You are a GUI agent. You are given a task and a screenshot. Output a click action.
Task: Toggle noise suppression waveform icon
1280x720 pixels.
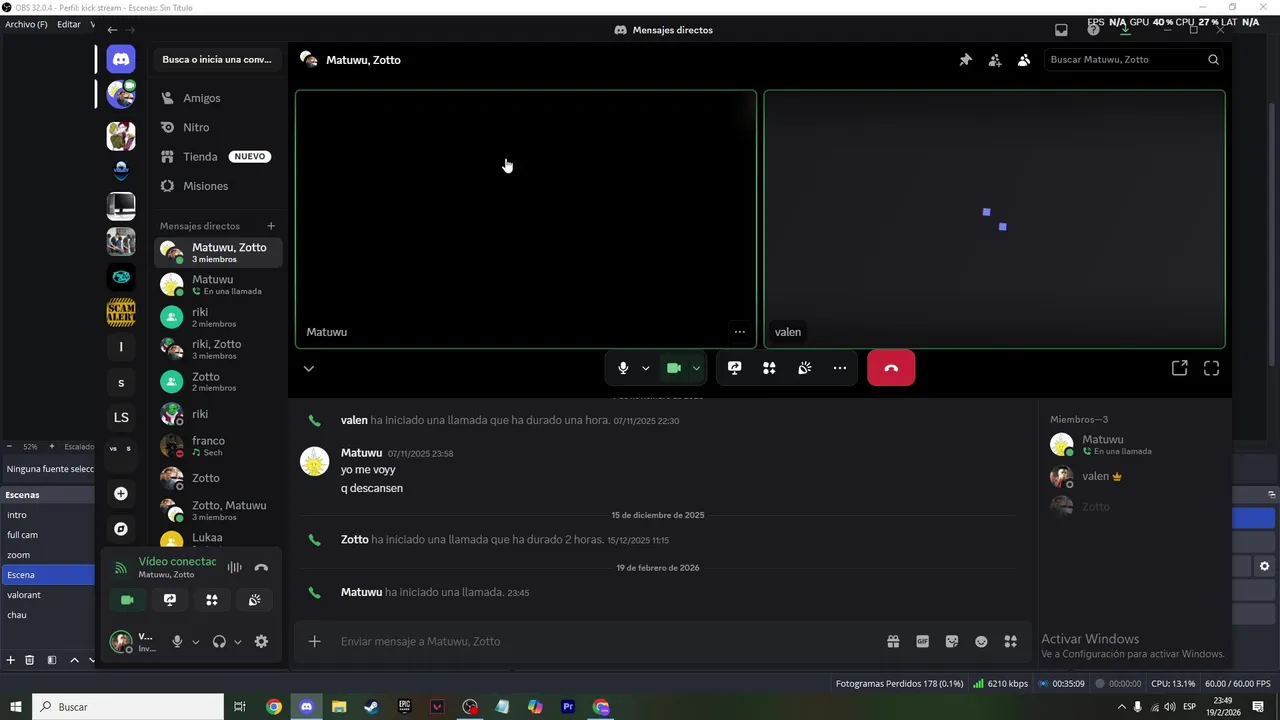pos(234,567)
